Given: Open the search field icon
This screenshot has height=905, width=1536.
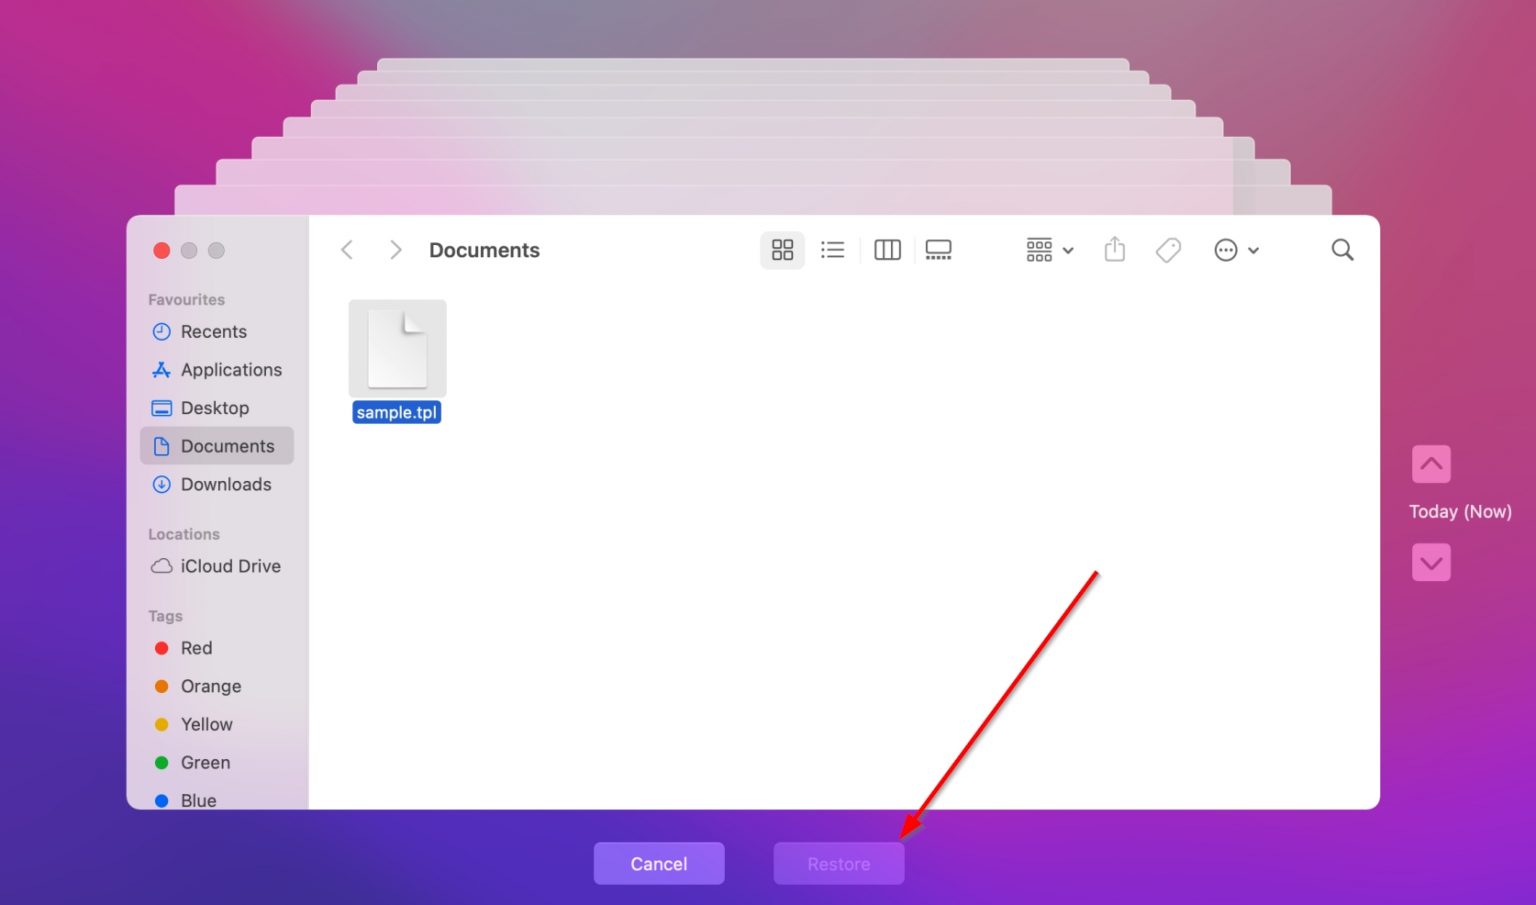Looking at the screenshot, I should (x=1342, y=249).
